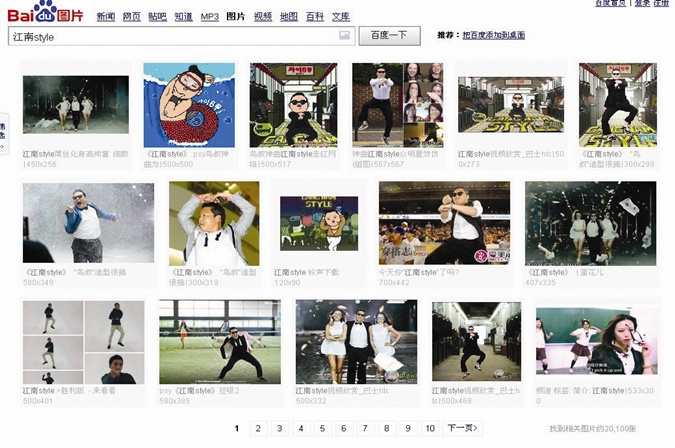Open the 巴士htc stable video thumbnail, first row

point(511,105)
